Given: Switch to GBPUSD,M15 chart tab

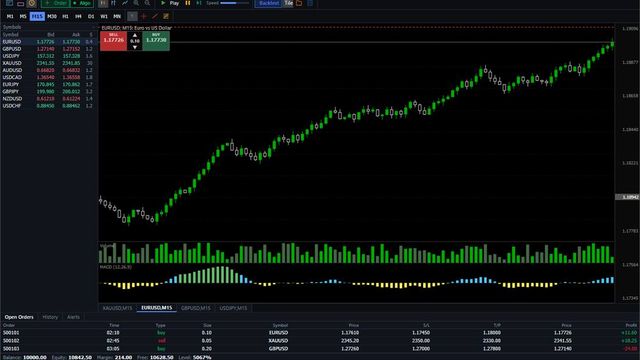Looking at the screenshot, I should [x=196, y=308].
